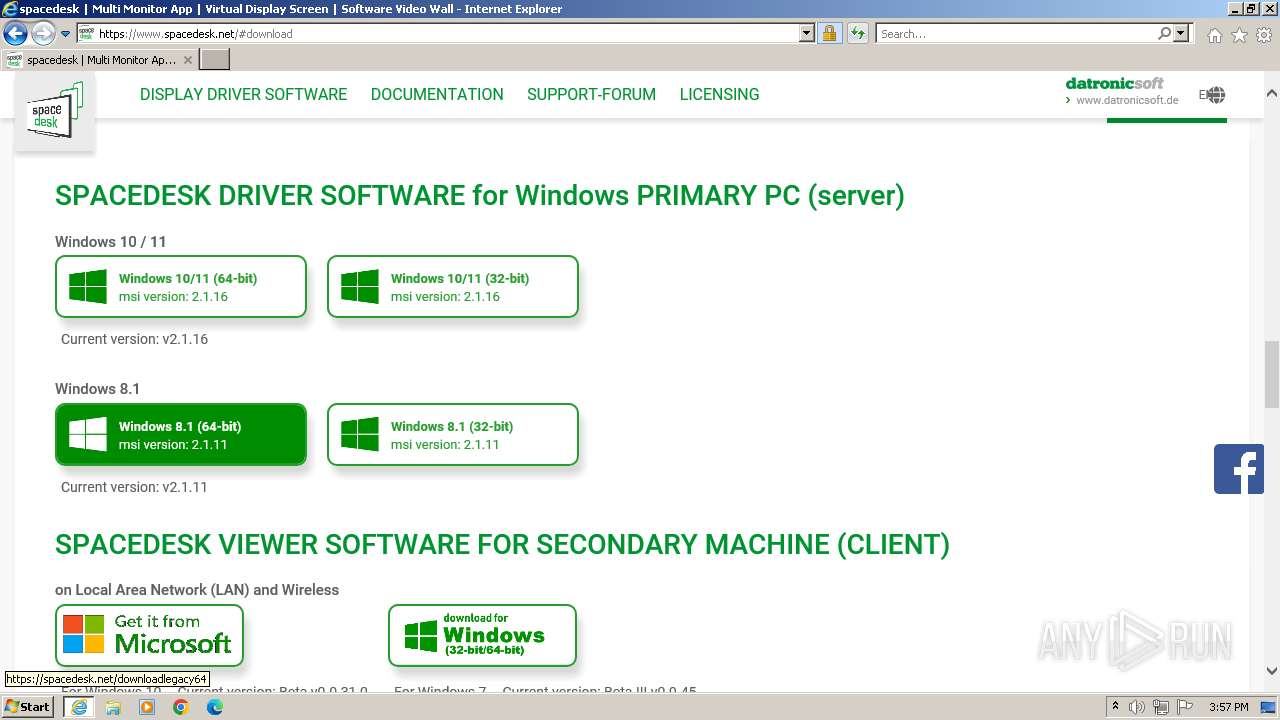This screenshot has width=1280, height=720.
Task: Click the language globe icon
Action: 1215,95
